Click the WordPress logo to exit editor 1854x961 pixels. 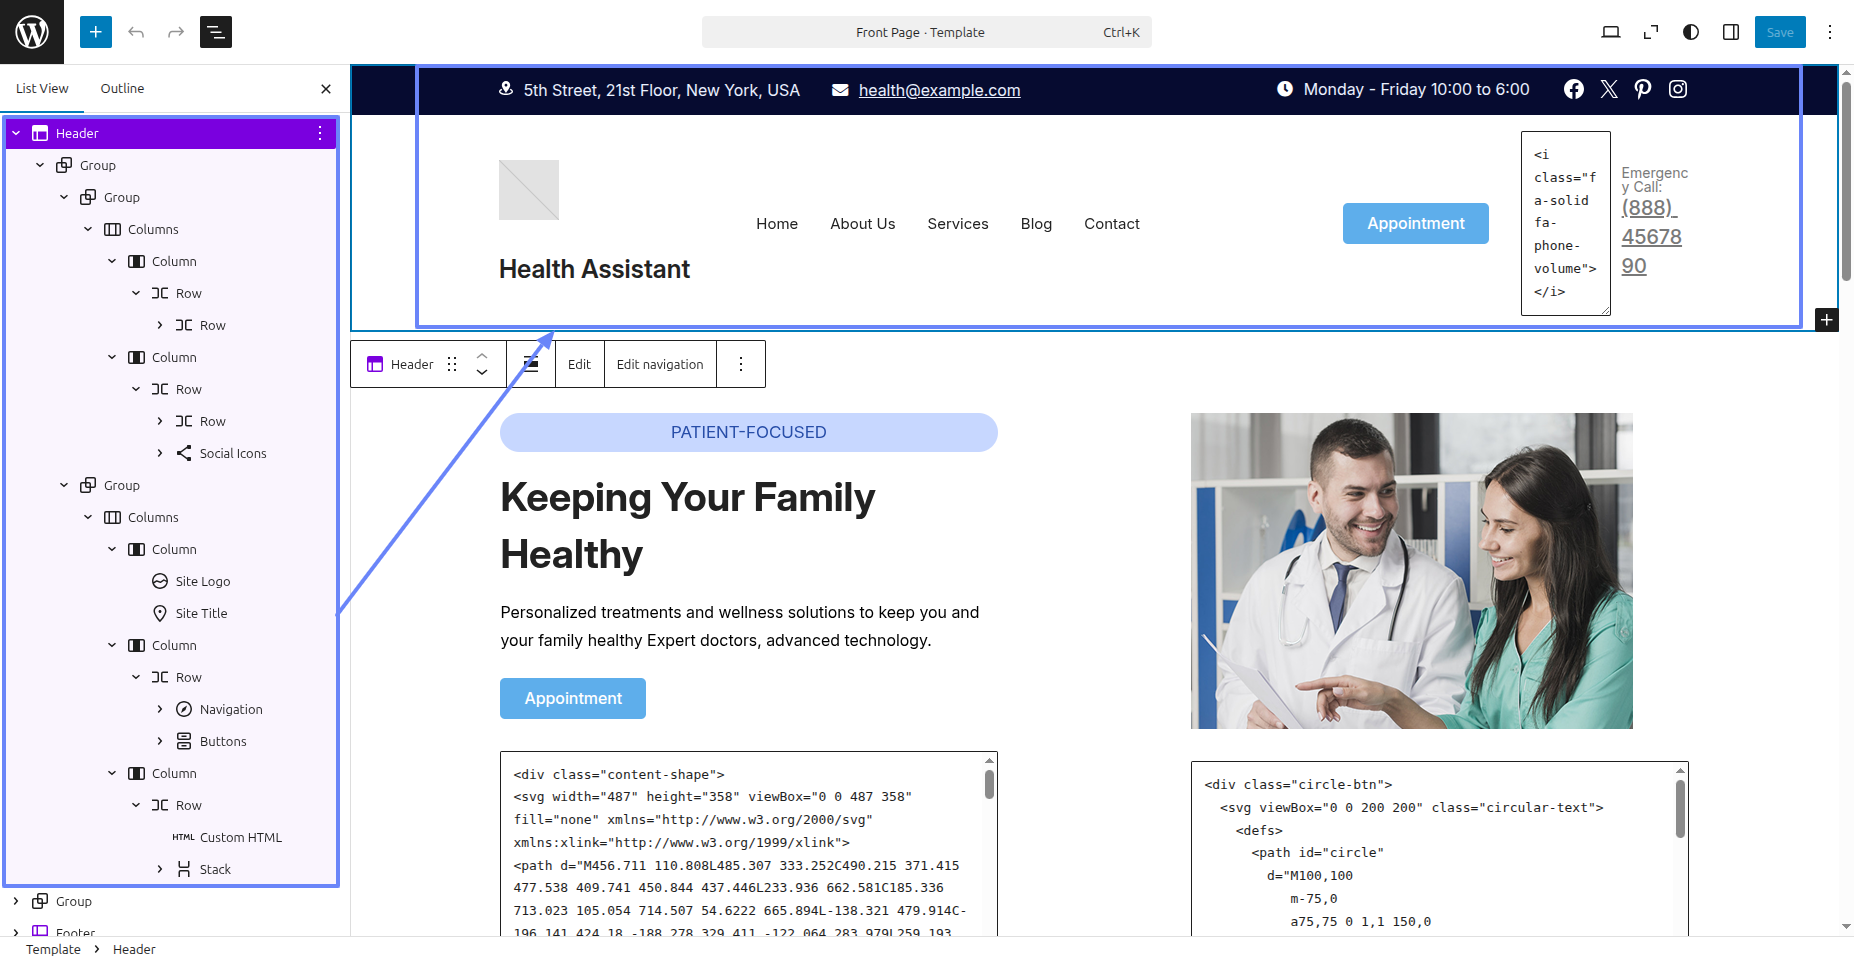point(32,32)
